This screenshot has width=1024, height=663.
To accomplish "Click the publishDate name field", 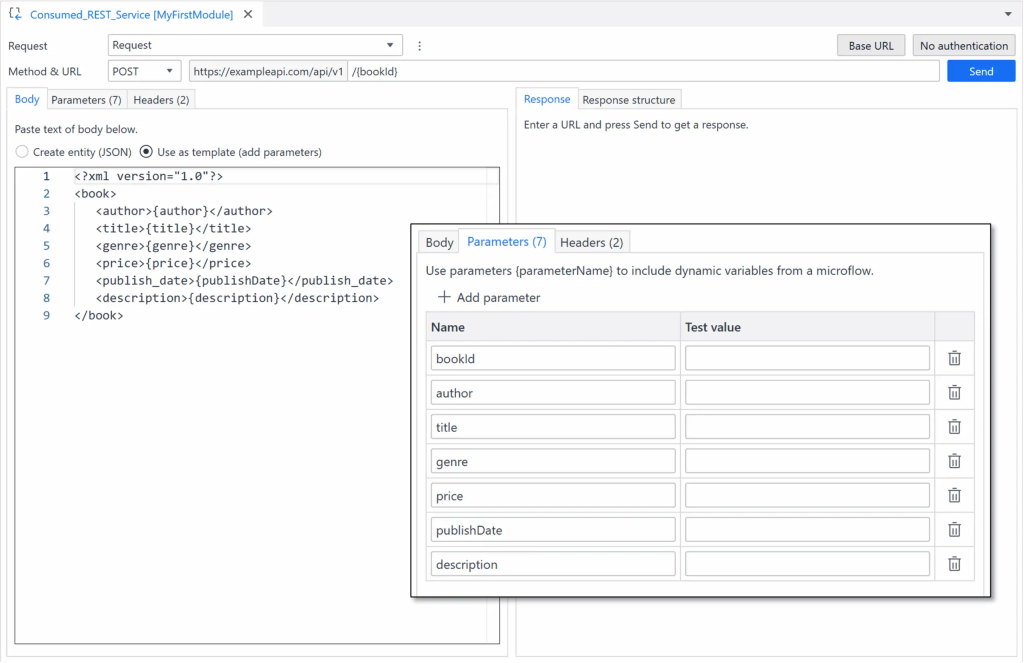I will 553,530.
